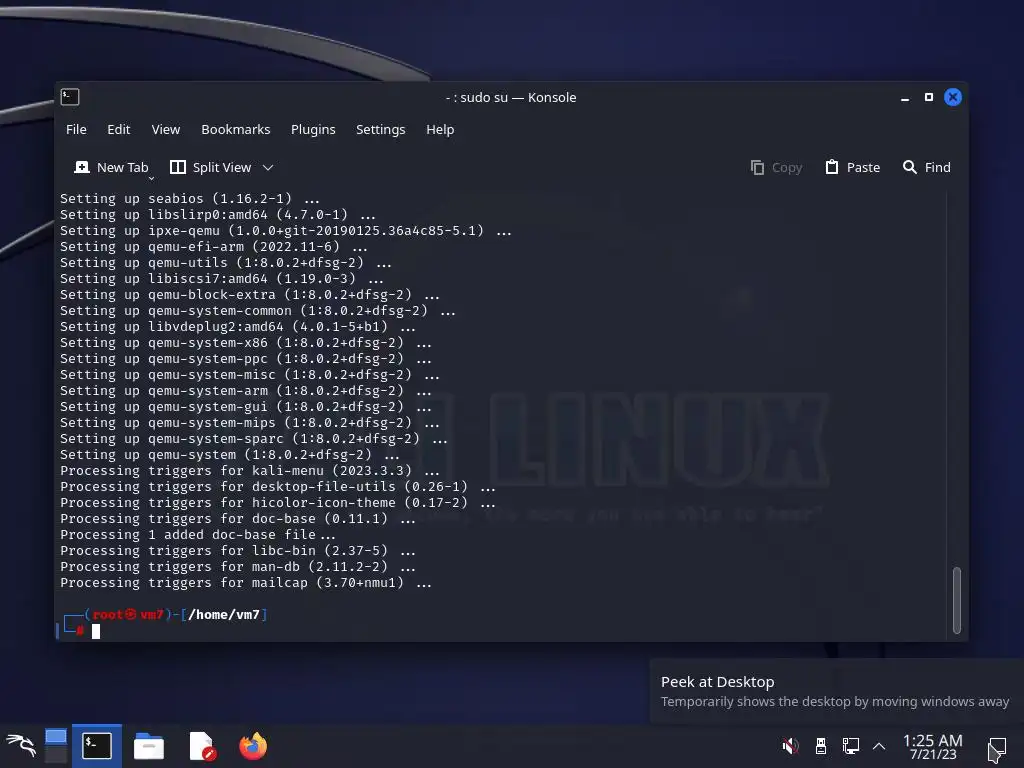Click the terminal scrollbar handle

pyautogui.click(x=957, y=600)
